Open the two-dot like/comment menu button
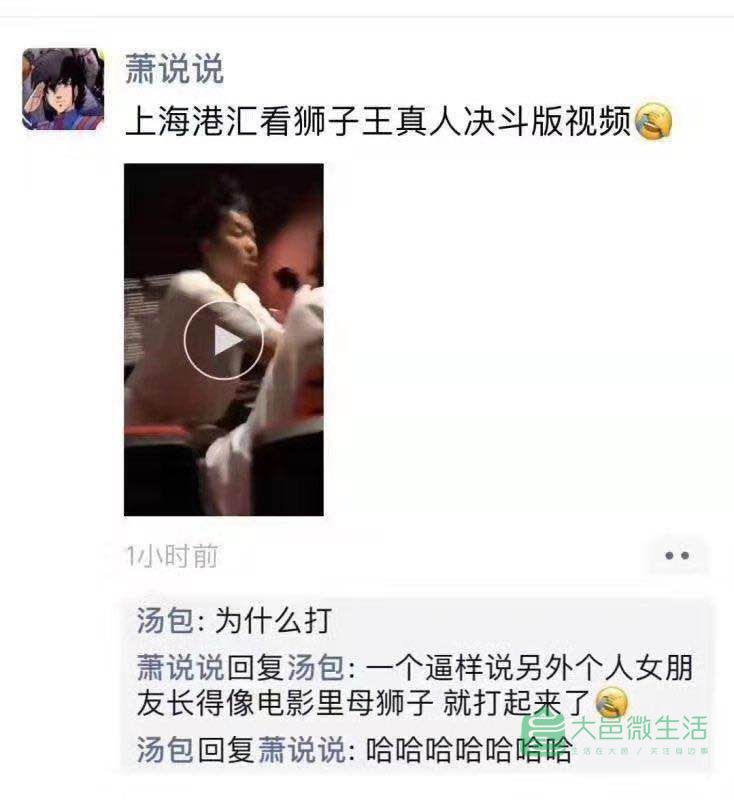 pyautogui.click(x=677, y=556)
